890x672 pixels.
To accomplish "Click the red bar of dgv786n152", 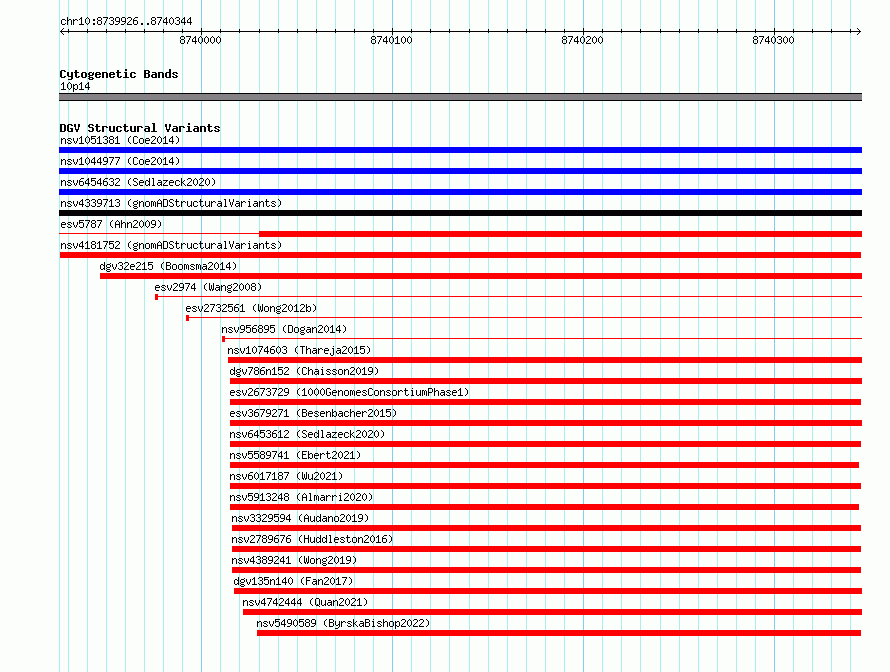I will [x=546, y=381].
